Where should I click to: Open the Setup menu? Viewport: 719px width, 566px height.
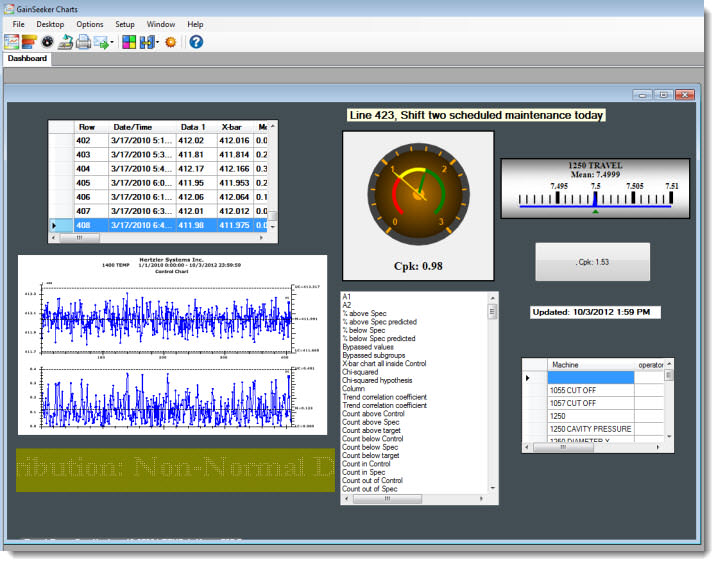coord(125,23)
